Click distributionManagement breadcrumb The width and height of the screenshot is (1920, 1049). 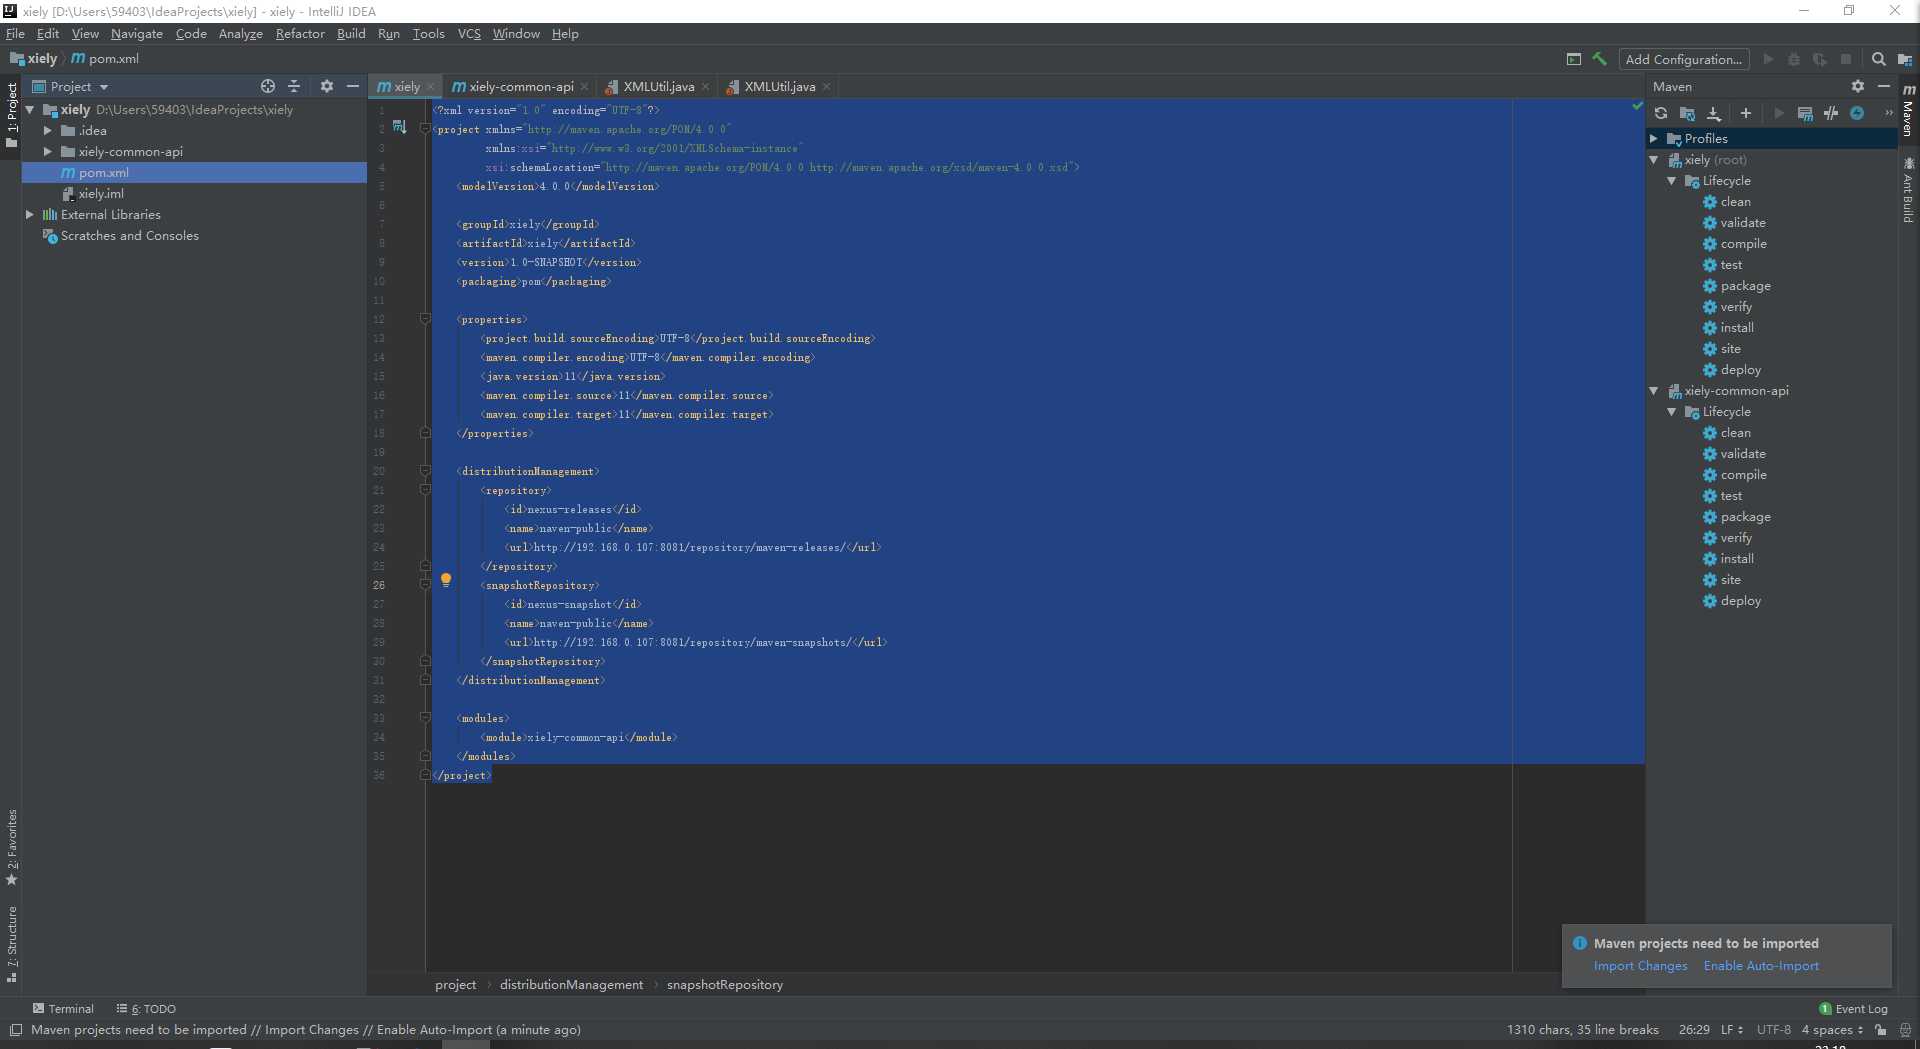571,984
